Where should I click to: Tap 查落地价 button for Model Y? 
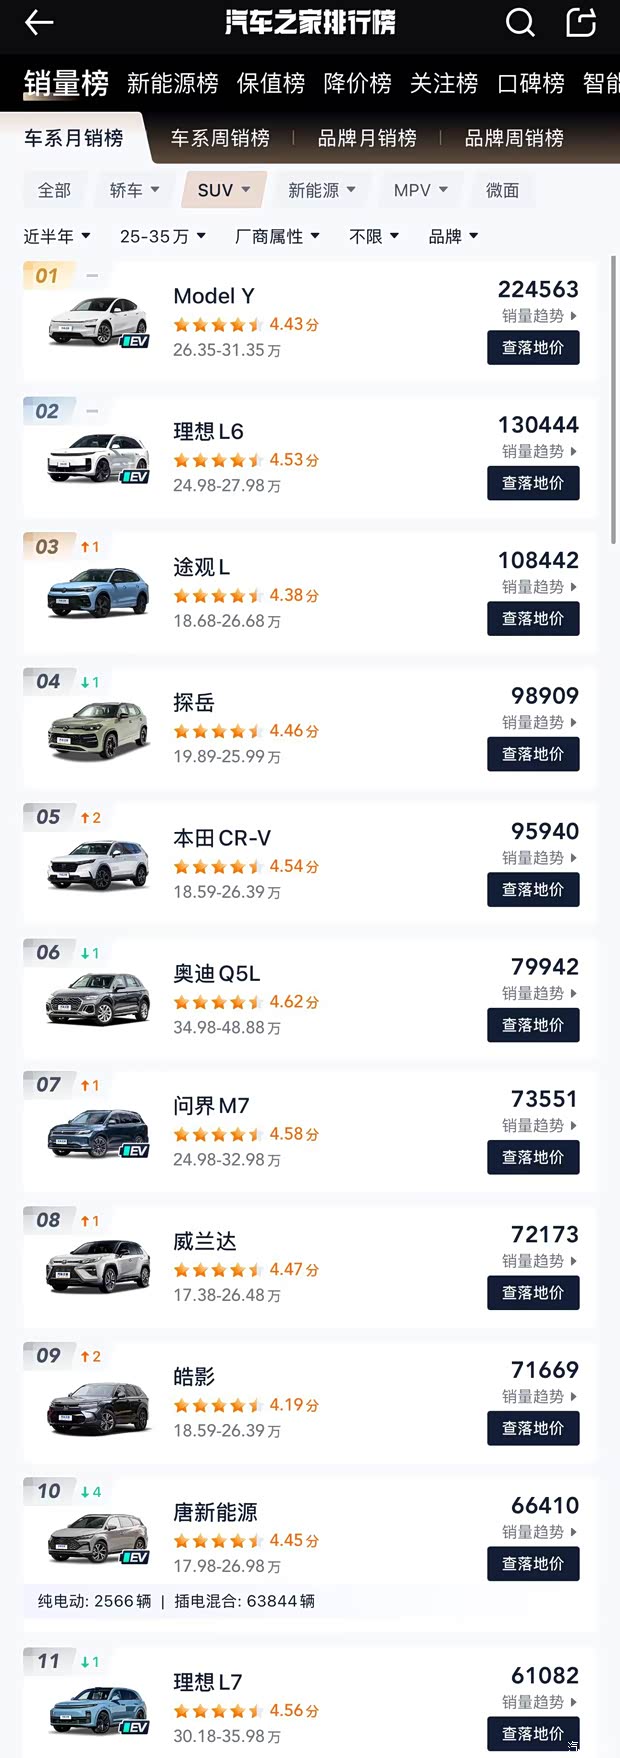point(533,347)
